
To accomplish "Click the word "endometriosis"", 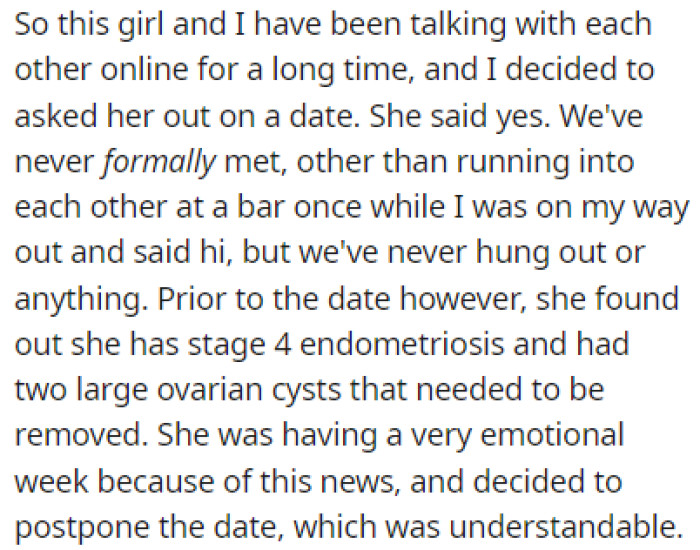I will click(402, 344).
